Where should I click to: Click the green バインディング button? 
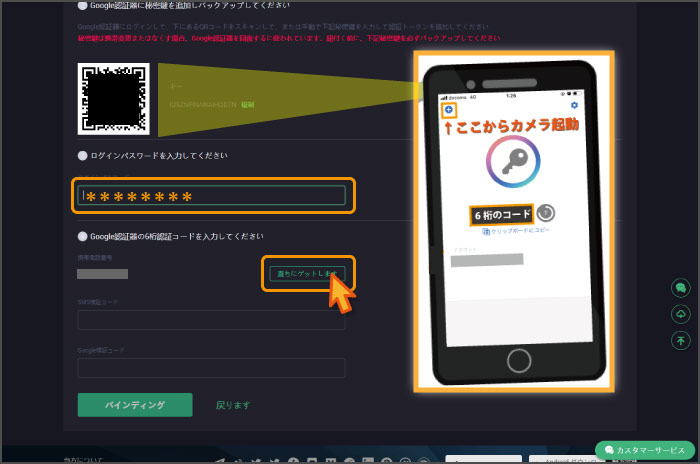click(135, 405)
